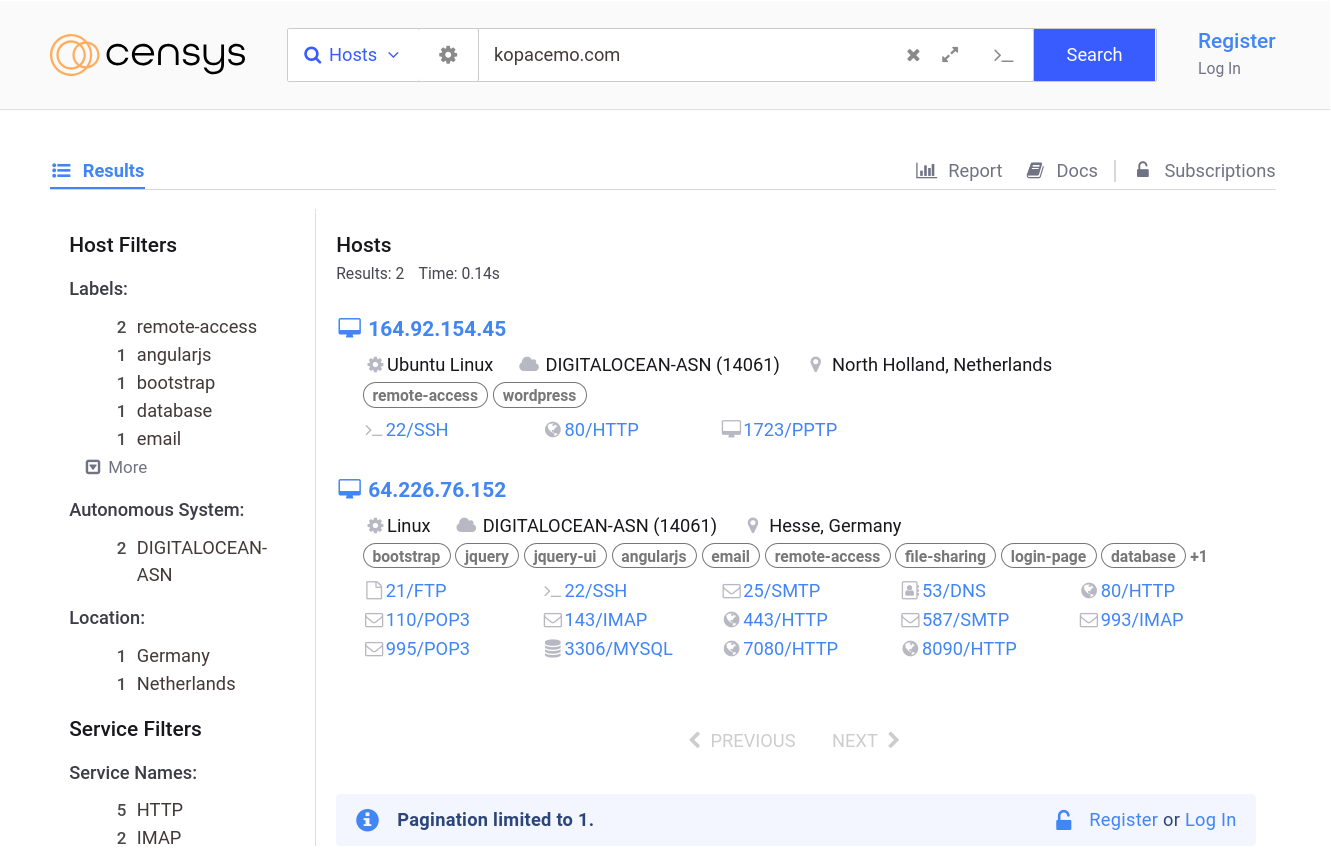Click the padlock icon beside Register or Log In
This screenshot has width=1331, height=855.
(x=1064, y=820)
